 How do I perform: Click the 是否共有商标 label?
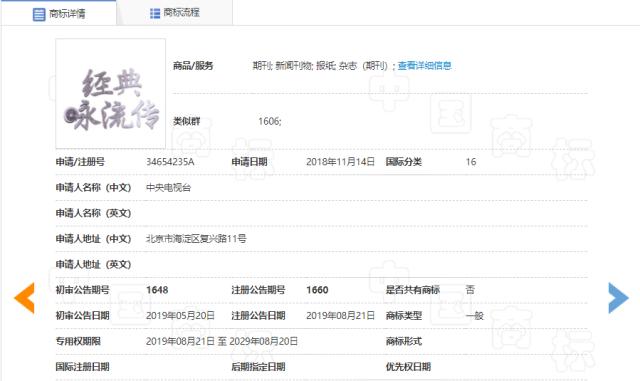point(413,290)
